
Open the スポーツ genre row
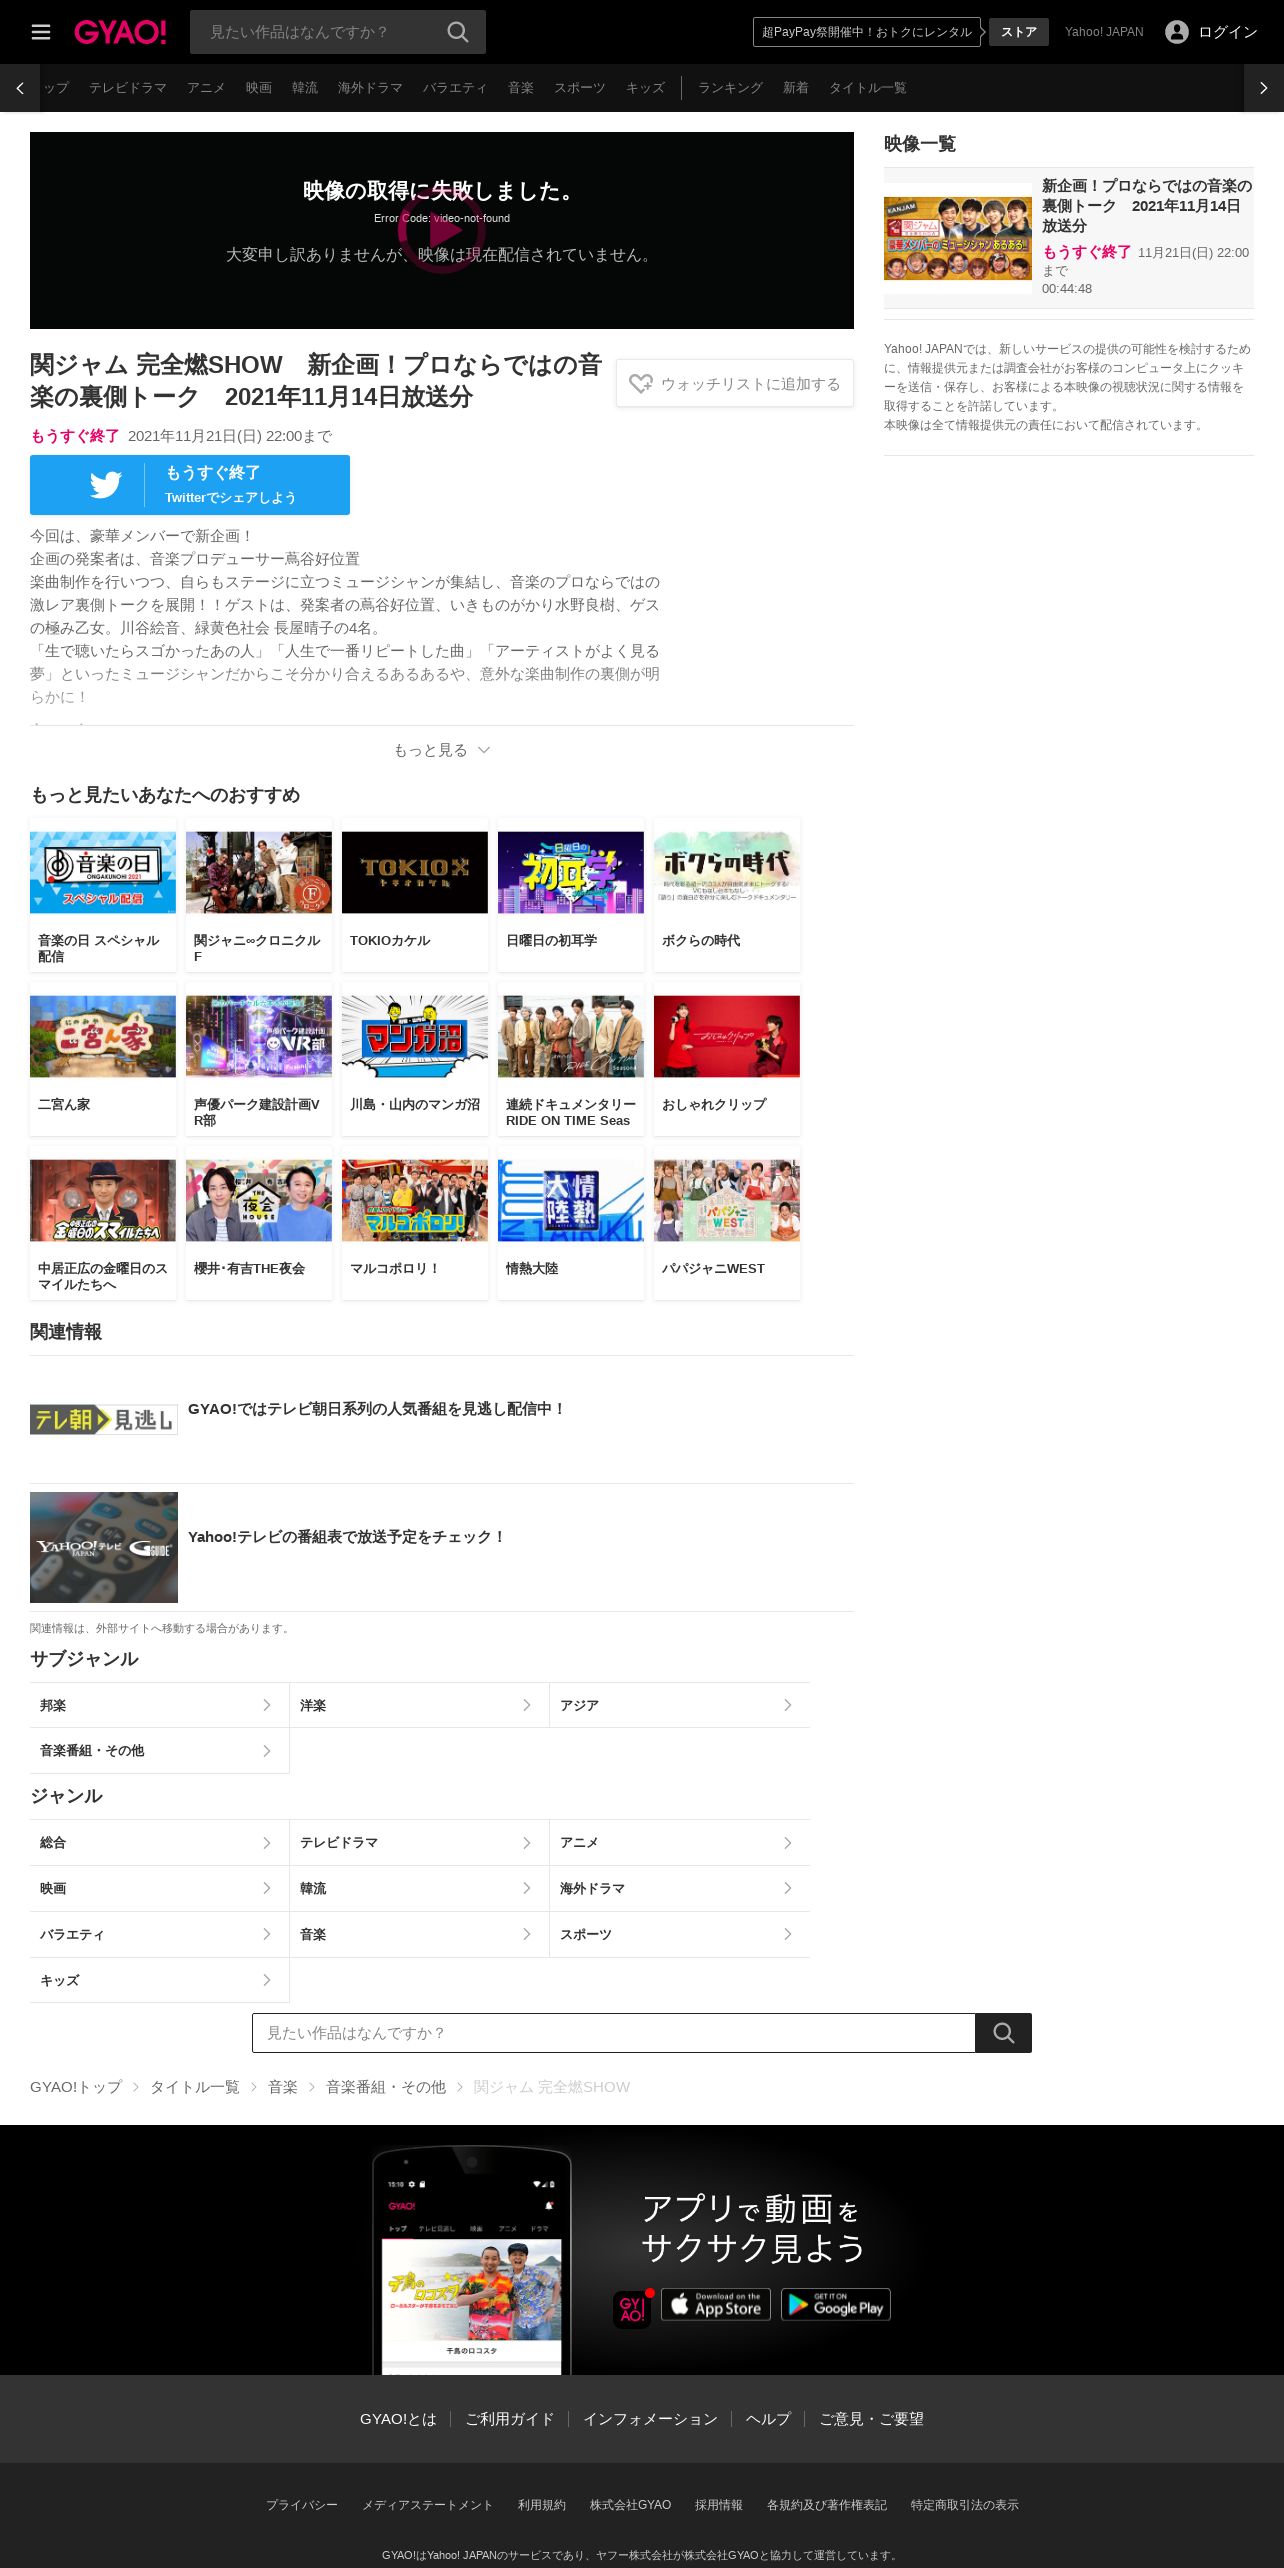[x=680, y=1934]
